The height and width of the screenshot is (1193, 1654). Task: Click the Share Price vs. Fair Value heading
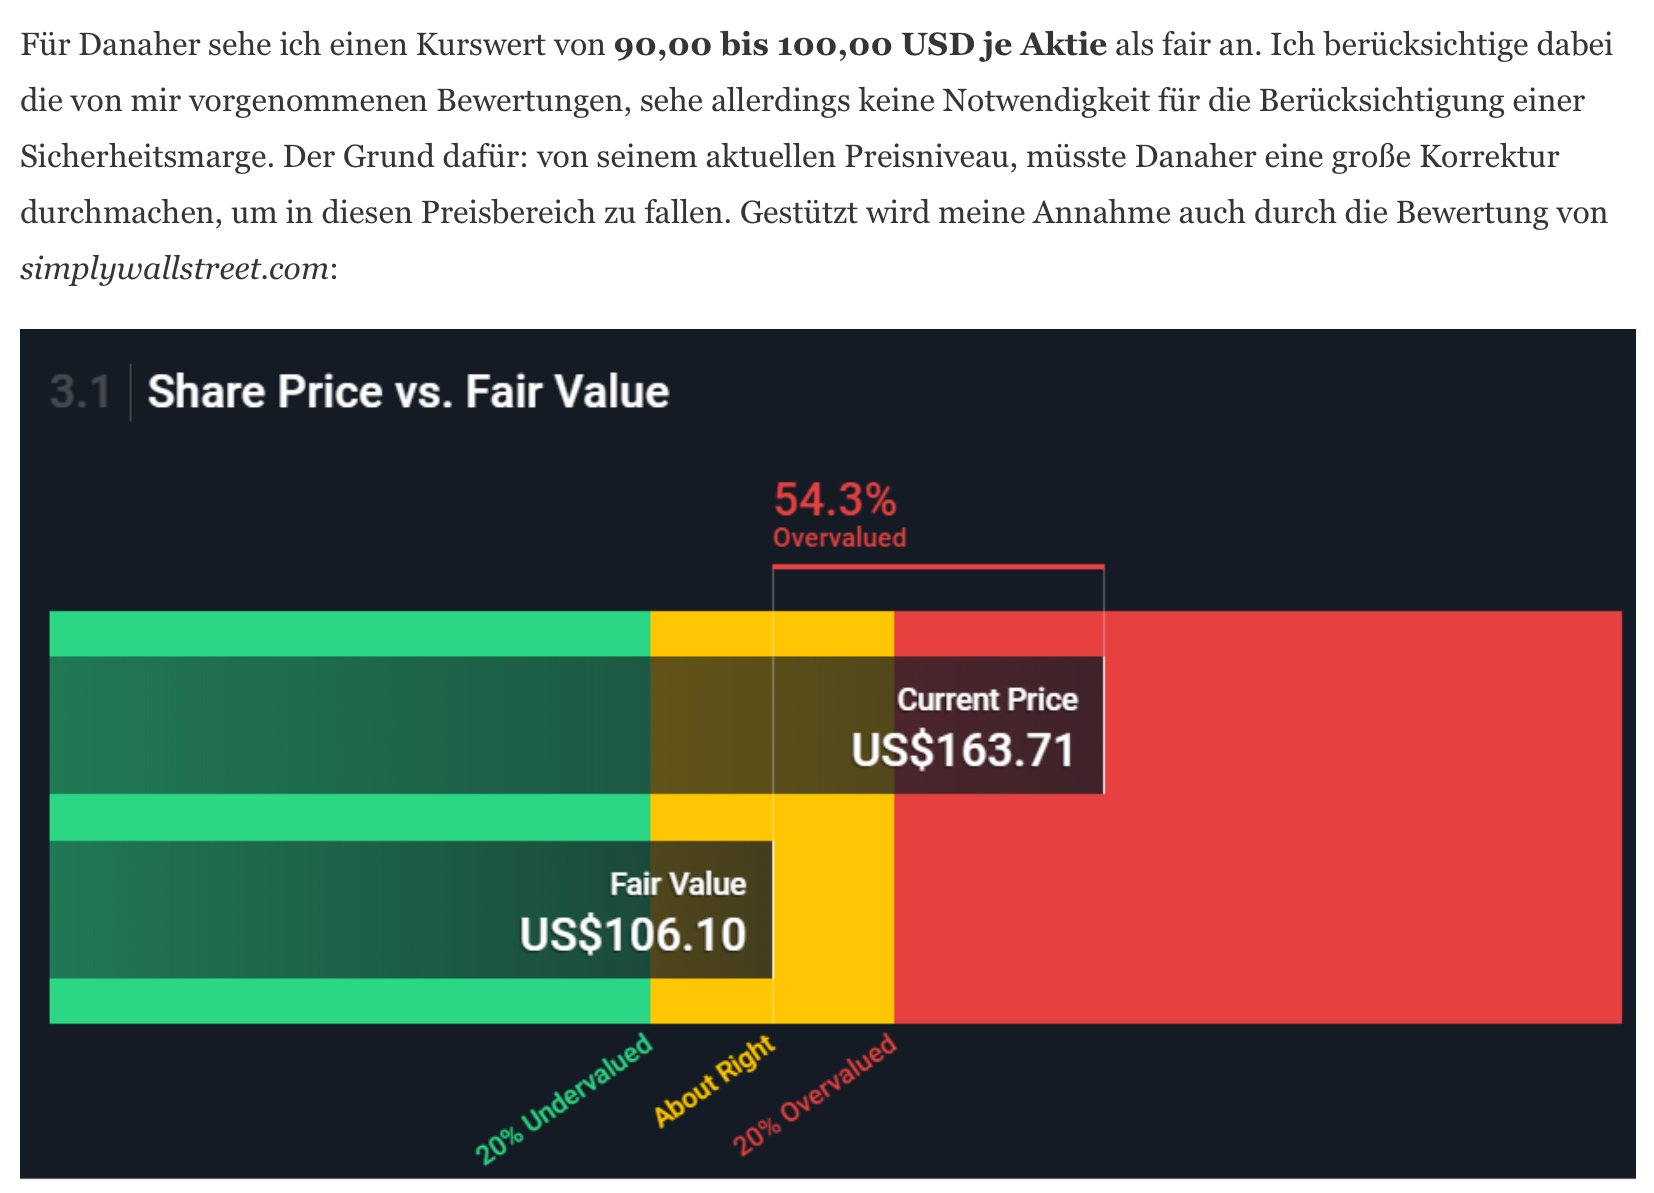click(x=408, y=391)
